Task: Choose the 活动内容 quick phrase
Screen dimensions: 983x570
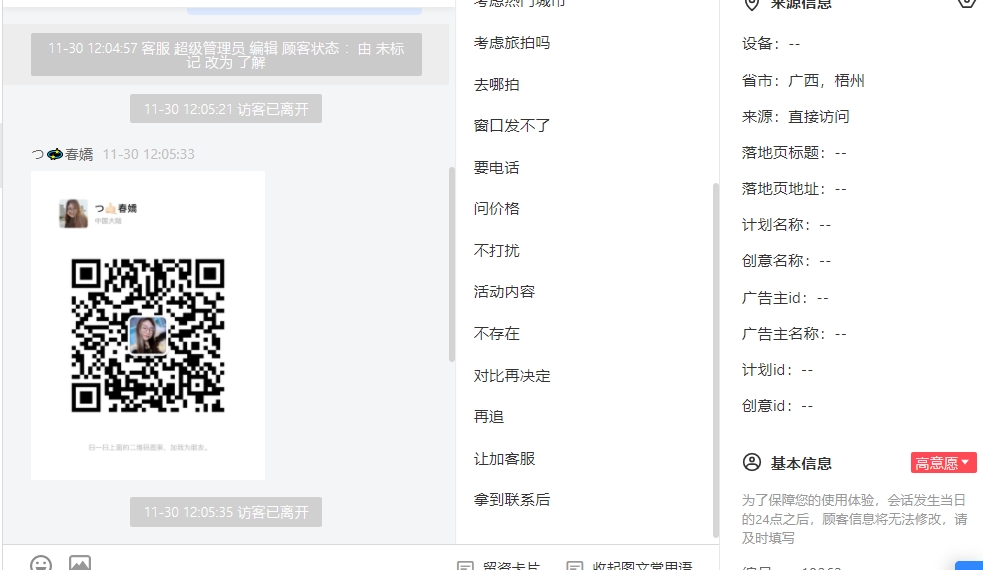Action: pyautogui.click(x=504, y=292)
